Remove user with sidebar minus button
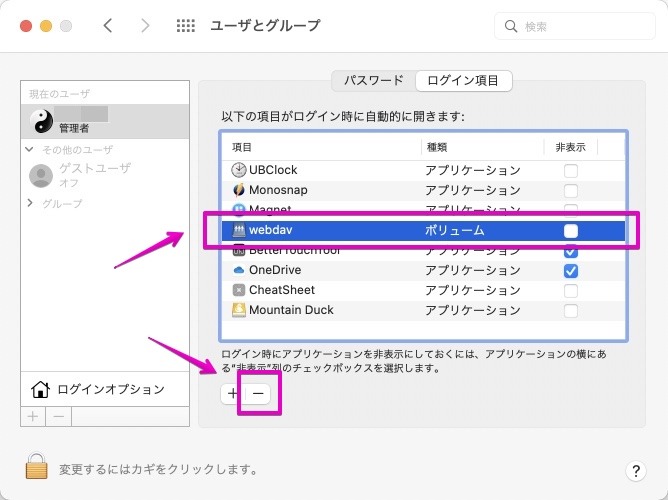The image size is (668, 500). point(59,416)
